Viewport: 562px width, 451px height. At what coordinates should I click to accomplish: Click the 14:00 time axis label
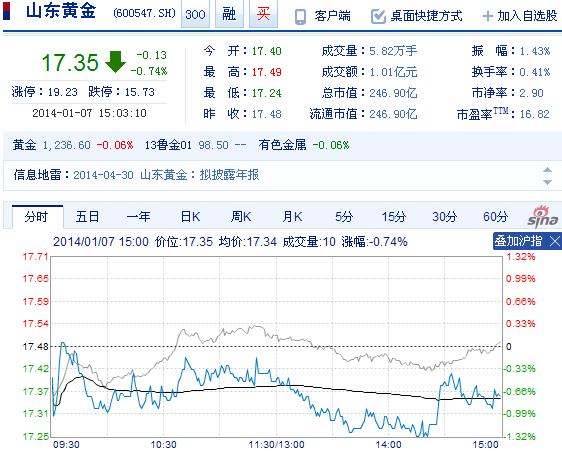pyautogui.click(x=389, y=445)
